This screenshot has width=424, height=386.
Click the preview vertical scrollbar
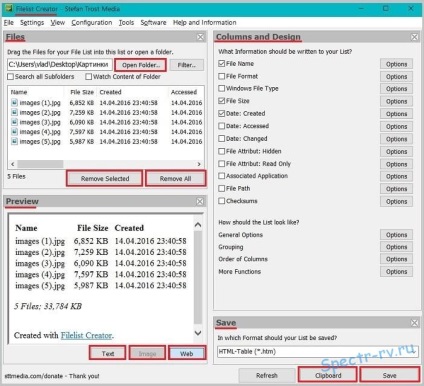[198, 277]
